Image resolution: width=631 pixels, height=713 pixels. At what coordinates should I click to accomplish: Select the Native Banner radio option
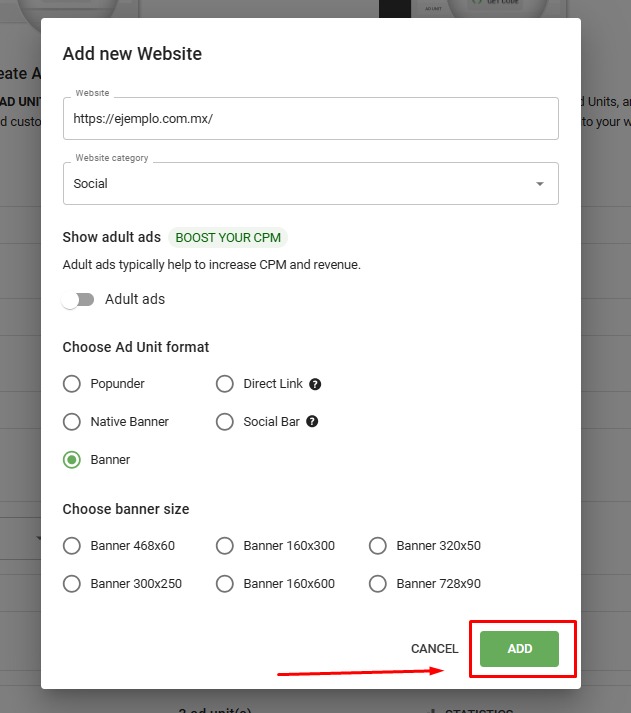click(x=72, y=422)
